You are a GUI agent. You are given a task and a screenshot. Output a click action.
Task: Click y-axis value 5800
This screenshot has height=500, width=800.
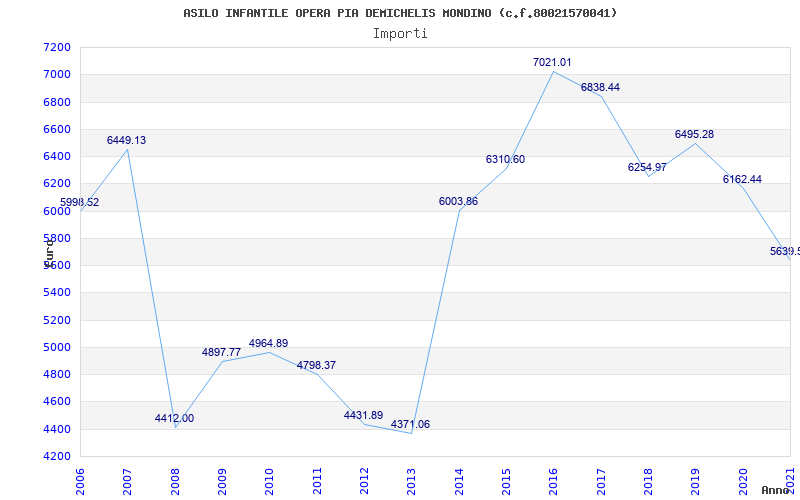(x=58, y=238)
